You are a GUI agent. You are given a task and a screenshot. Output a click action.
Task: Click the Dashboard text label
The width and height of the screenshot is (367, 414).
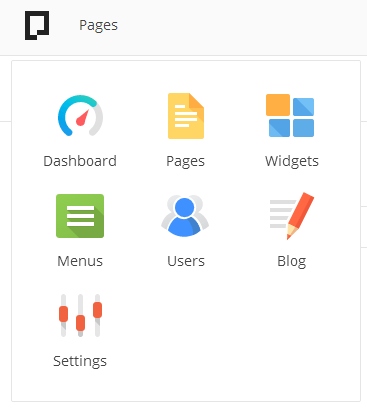[80, 161]
